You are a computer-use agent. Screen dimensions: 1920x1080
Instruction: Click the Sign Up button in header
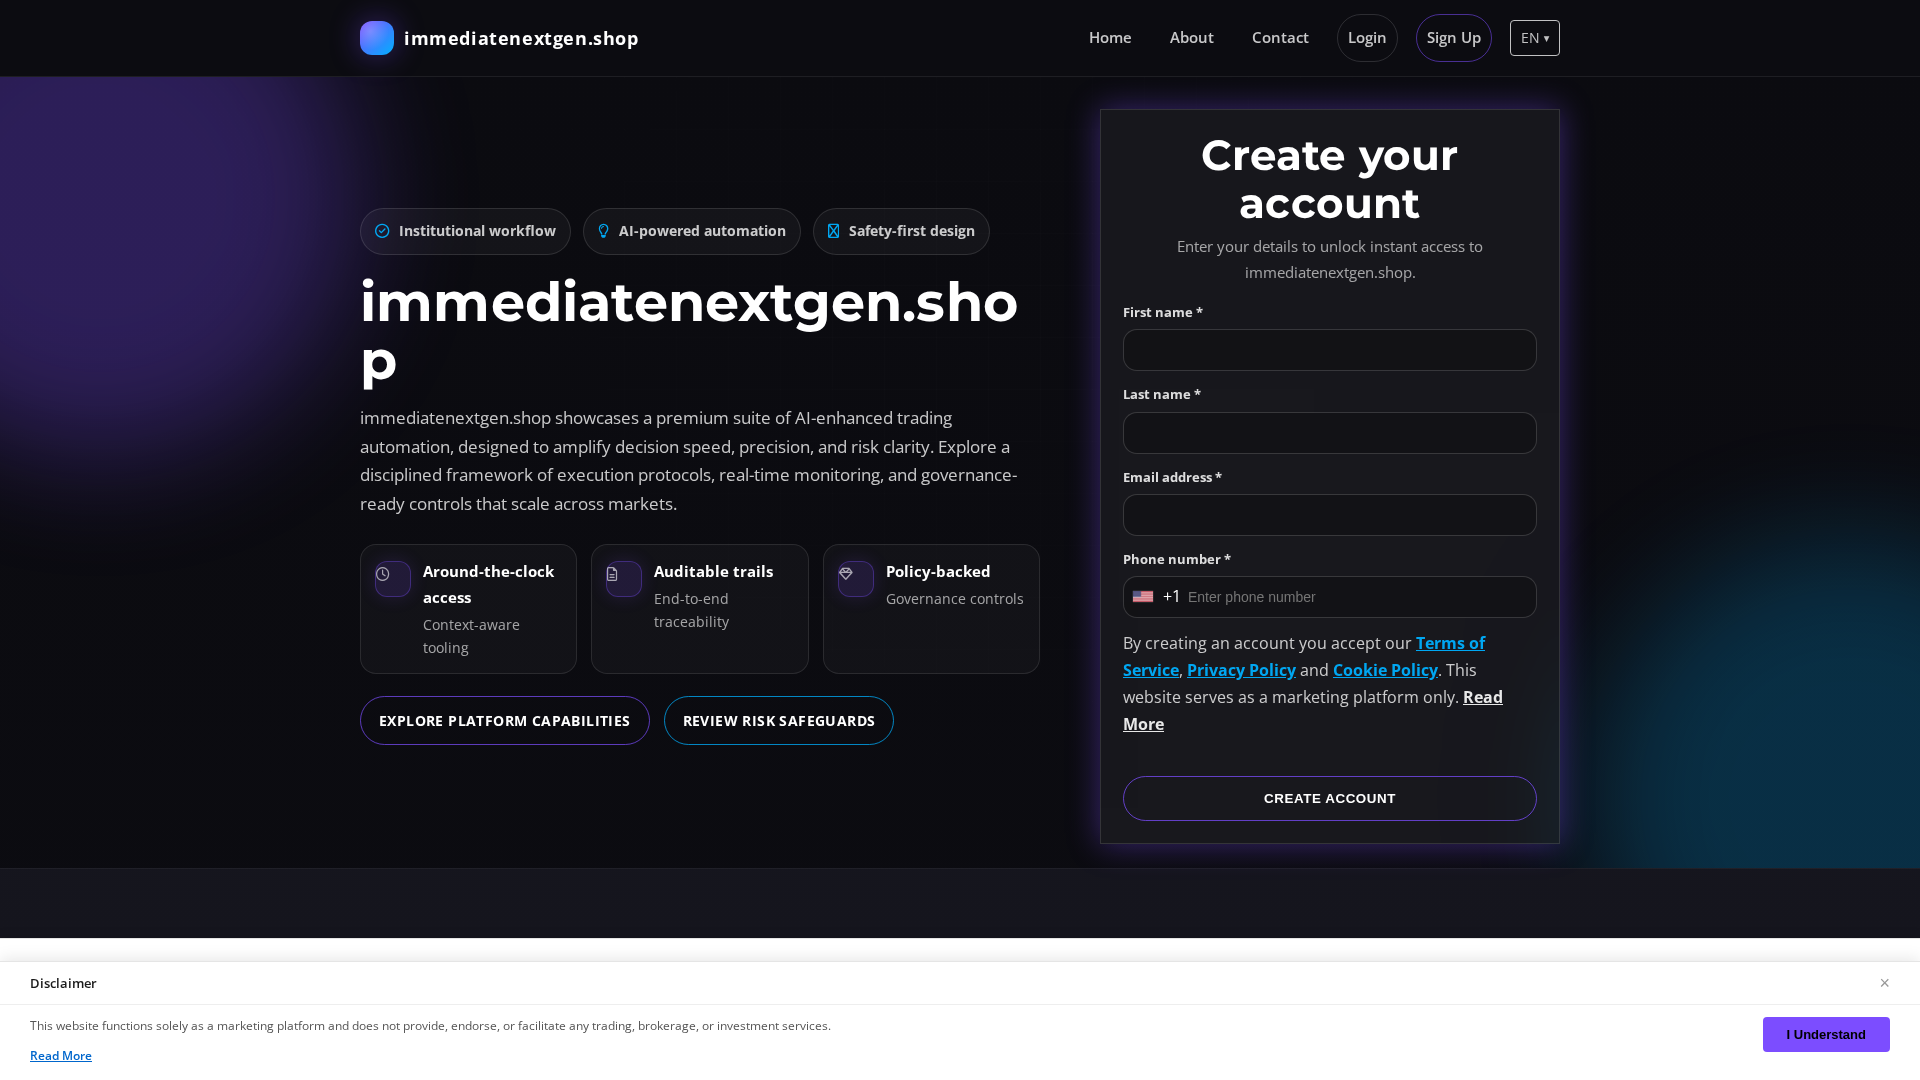point(1454,38)
